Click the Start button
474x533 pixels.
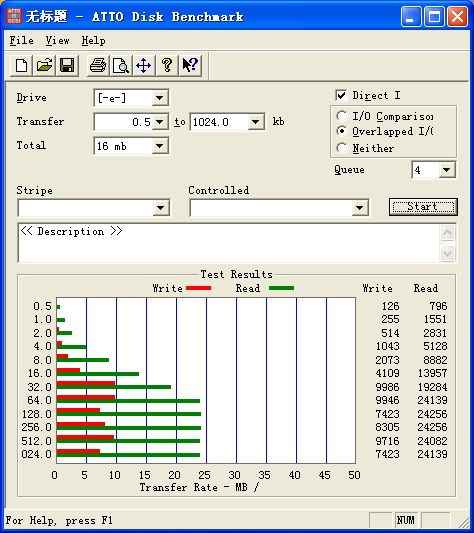coord(423,207)
